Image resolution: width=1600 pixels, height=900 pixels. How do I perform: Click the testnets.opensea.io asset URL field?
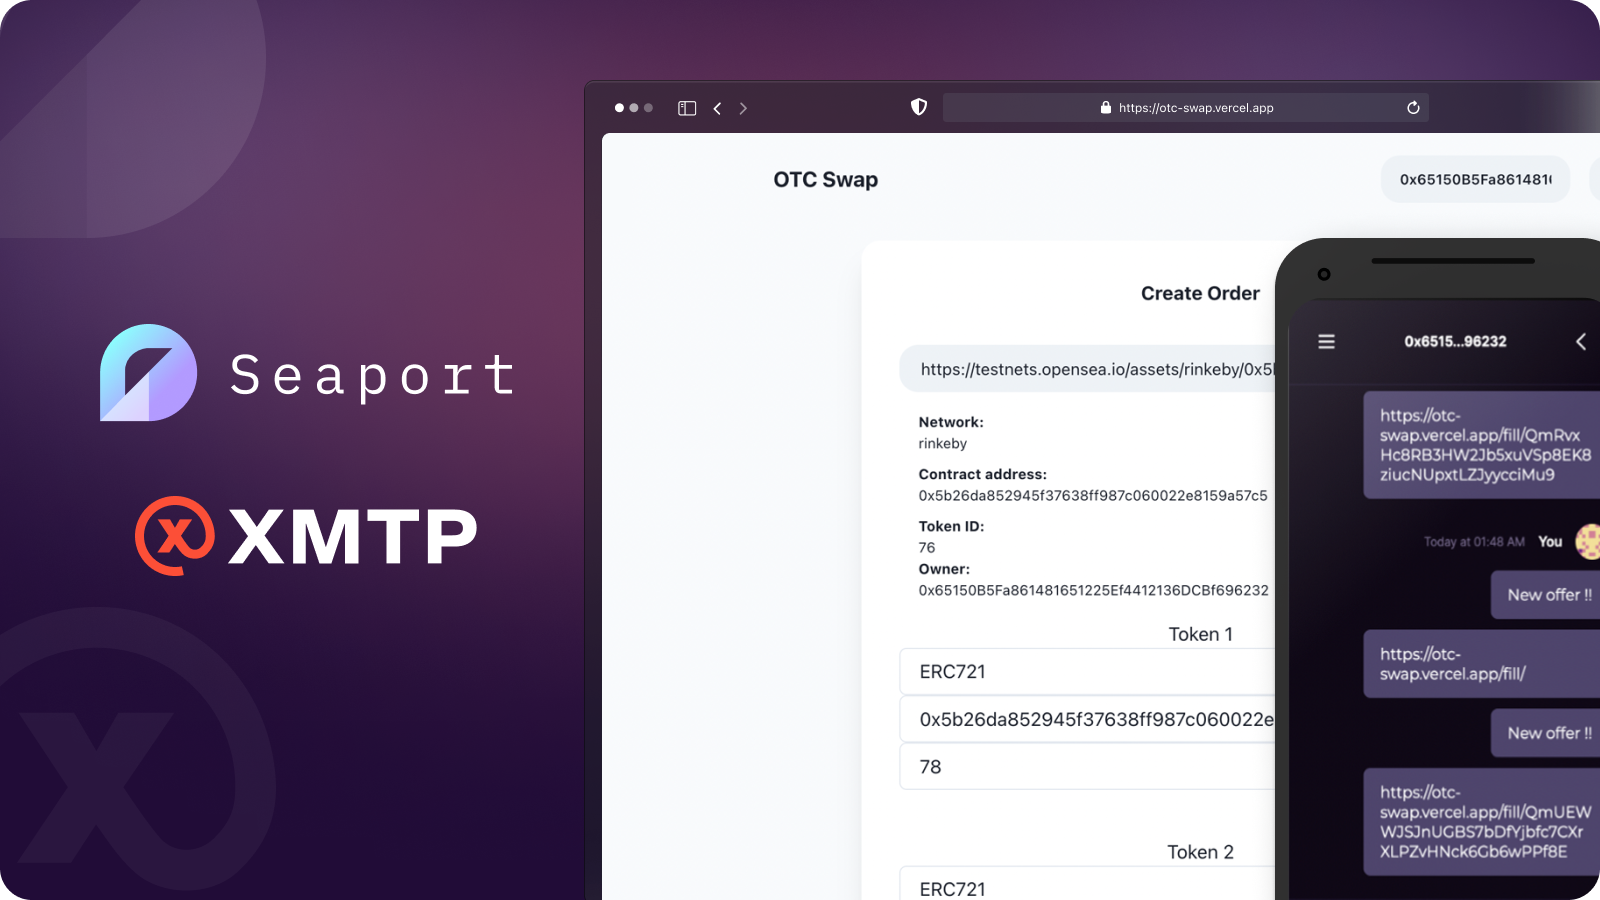[1090, 368]
